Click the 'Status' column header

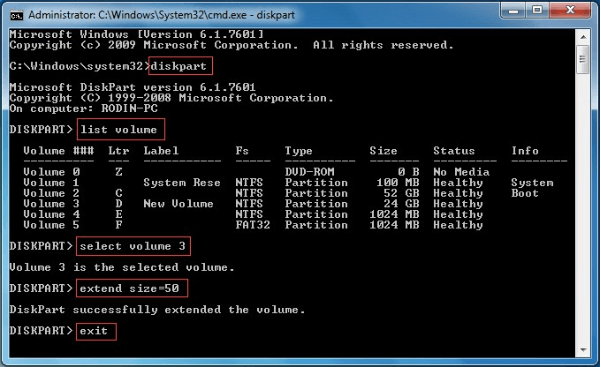tap(454, 151)
